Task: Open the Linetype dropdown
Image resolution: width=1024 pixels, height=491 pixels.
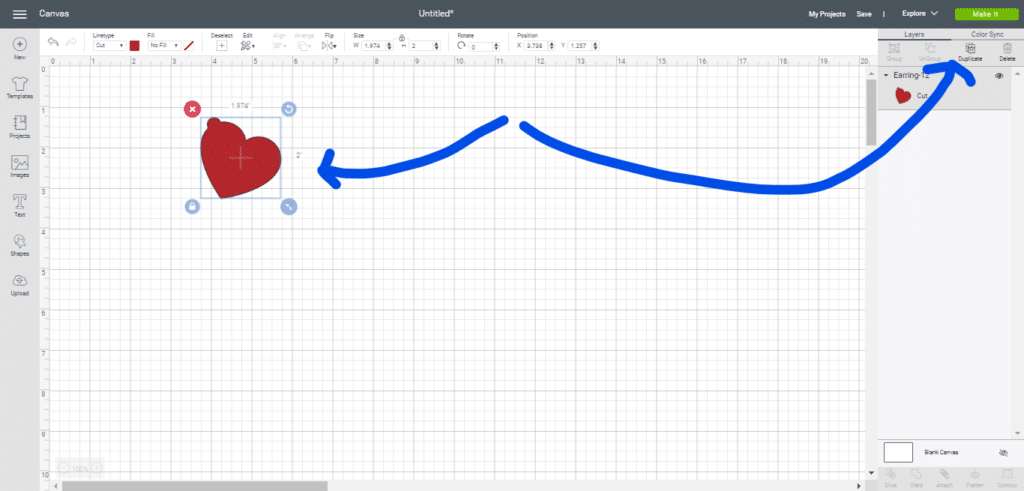Action: (x=109, y=46)
